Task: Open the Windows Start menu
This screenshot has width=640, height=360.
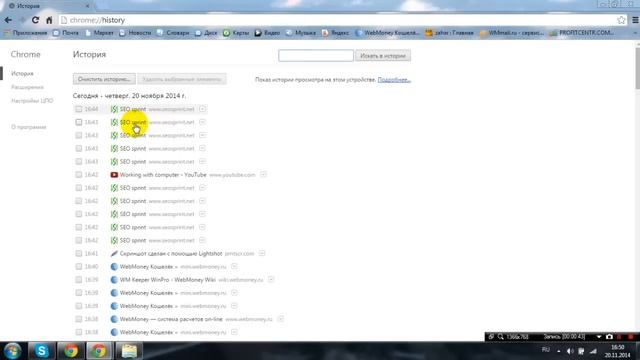Action: tap(13, 351)
